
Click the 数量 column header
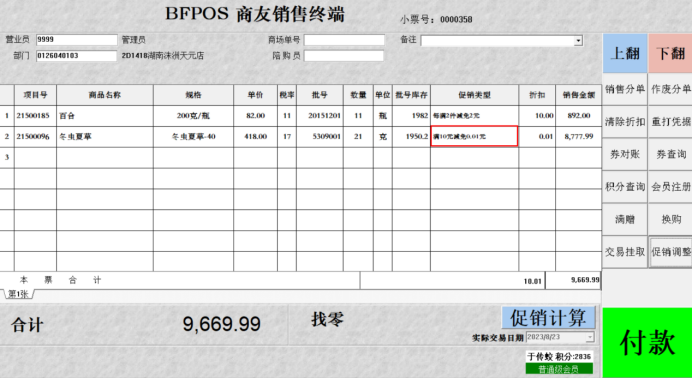pos(358,95)
